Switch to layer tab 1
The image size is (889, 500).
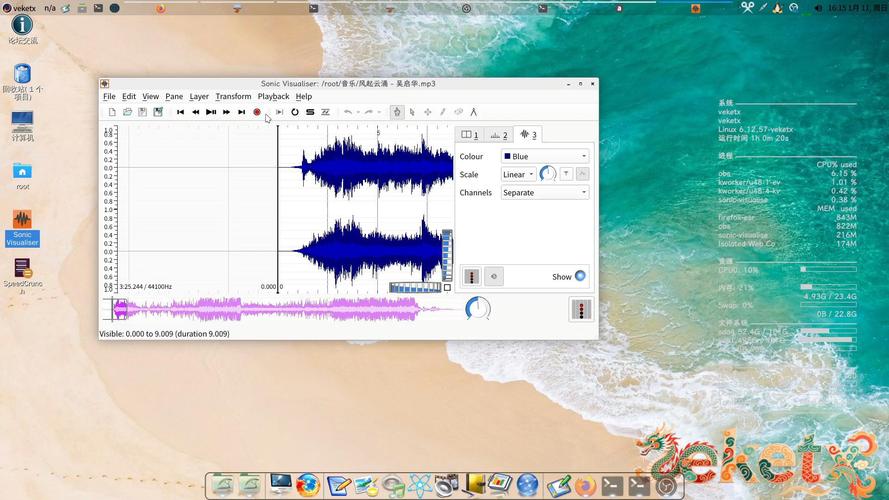[x=469, y=135]
